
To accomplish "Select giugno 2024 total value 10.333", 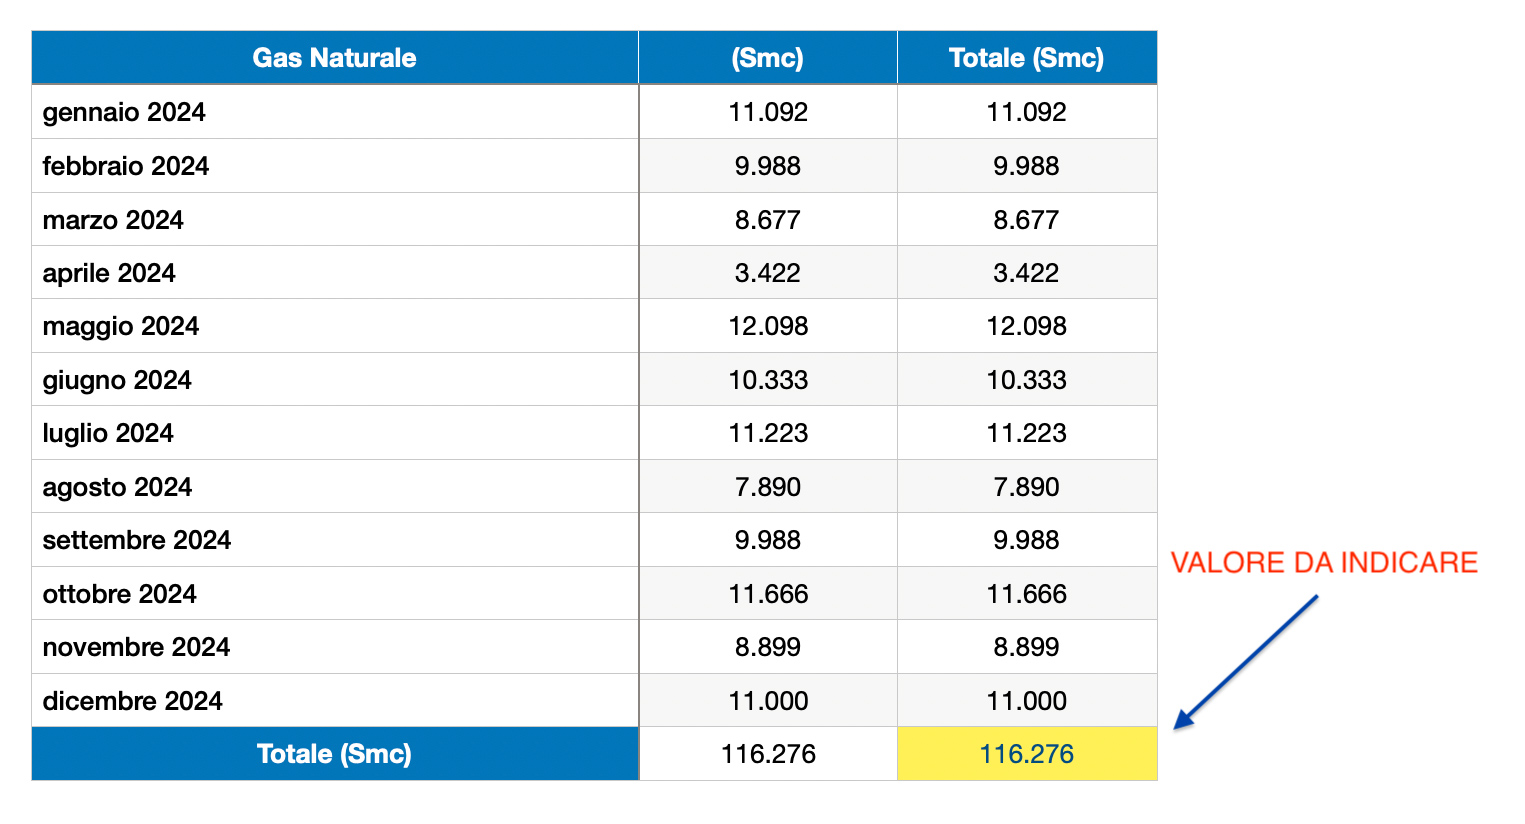I will (1027, 380).
